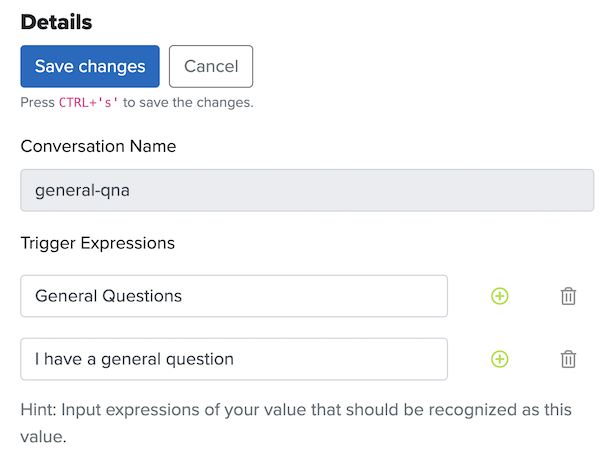600x457 pixels.
Task: Add expression after 'I have a general question'
Action: [x=500, y=359]
